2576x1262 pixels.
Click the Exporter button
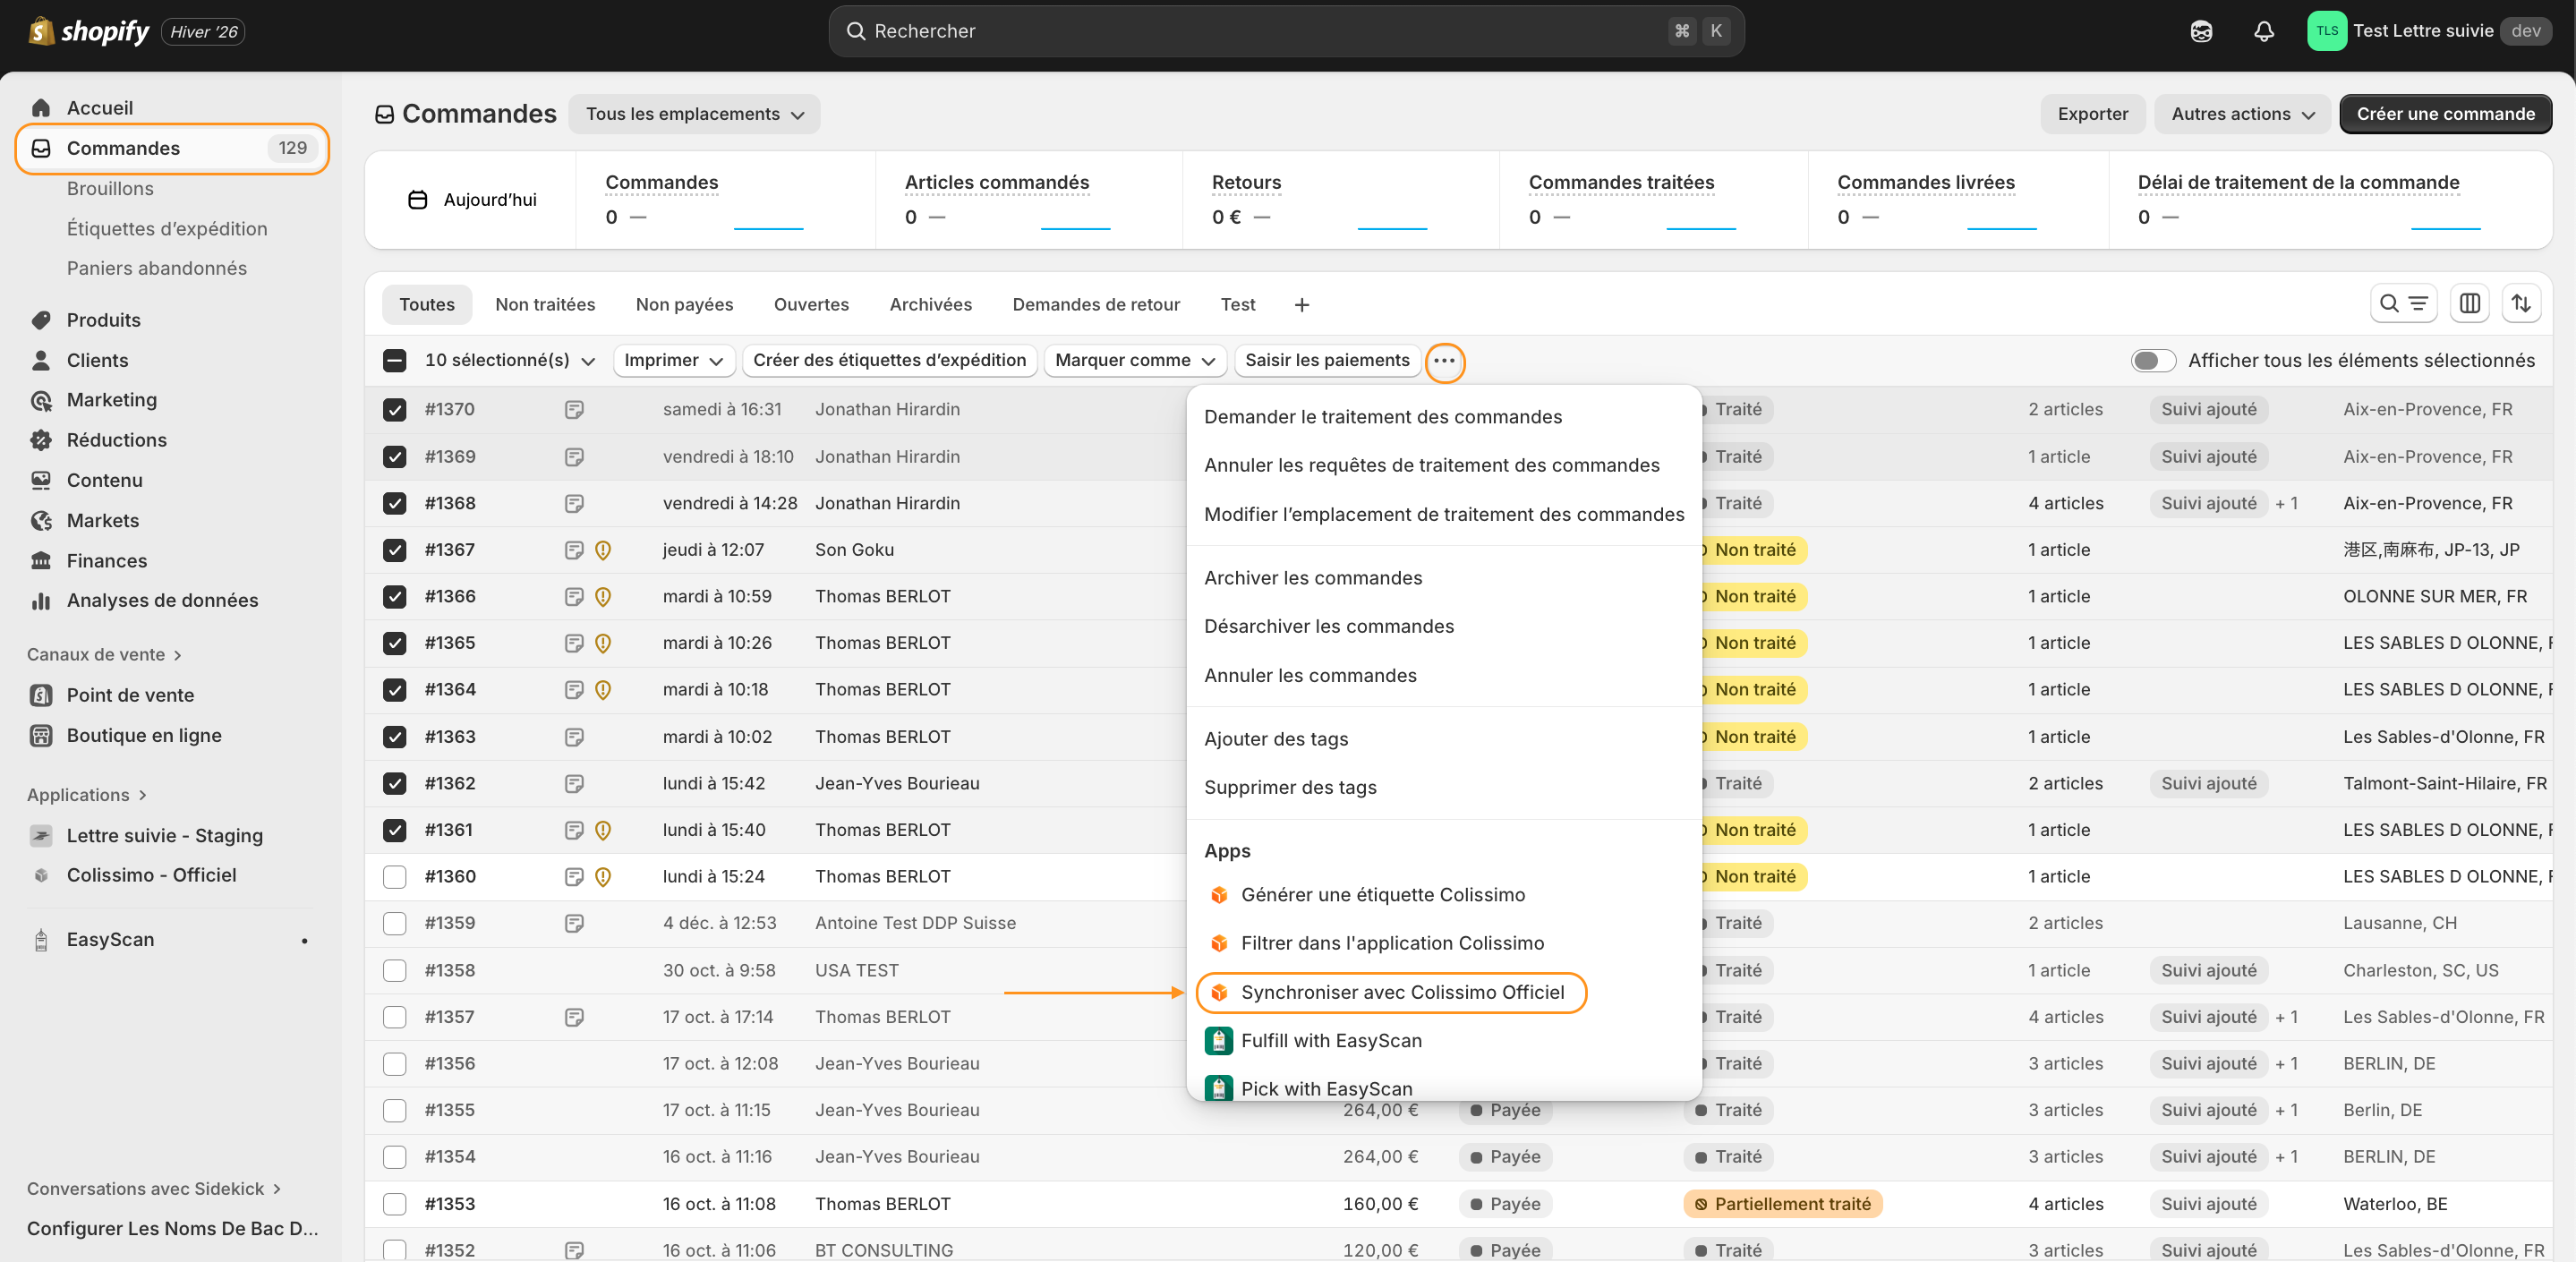2092,114
